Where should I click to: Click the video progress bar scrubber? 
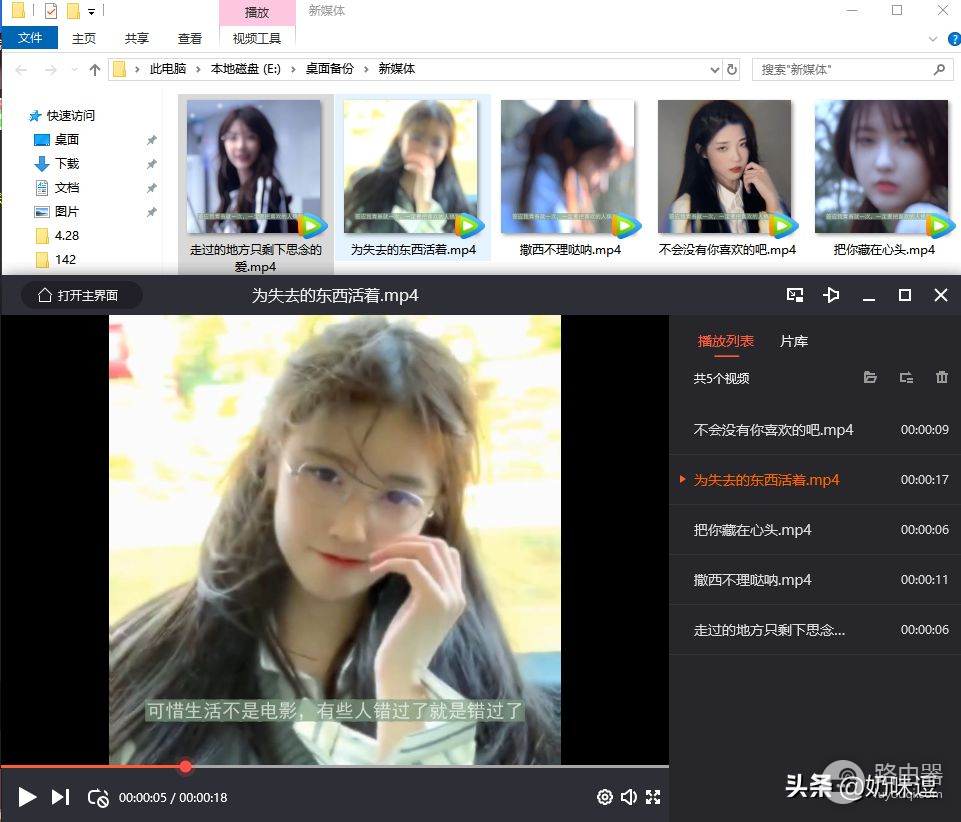coord(185,767)
